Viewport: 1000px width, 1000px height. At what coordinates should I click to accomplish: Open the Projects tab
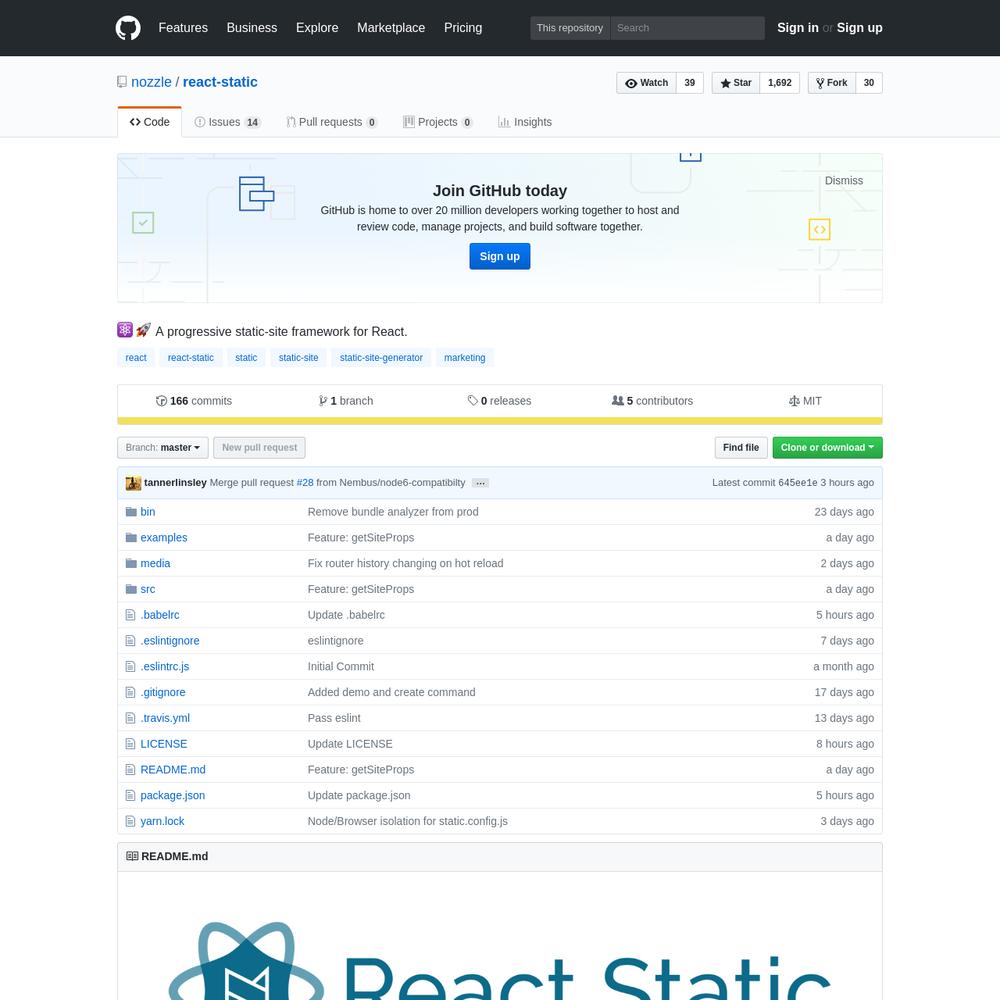click(438, 122)
